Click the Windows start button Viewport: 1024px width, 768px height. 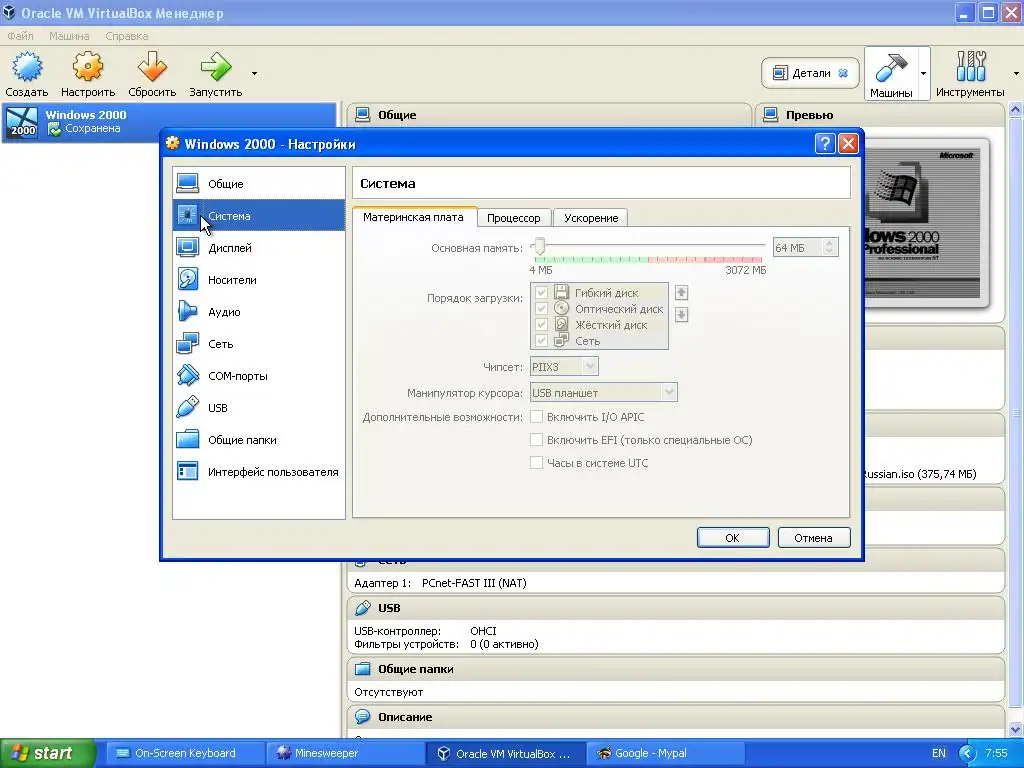[48, 753]
